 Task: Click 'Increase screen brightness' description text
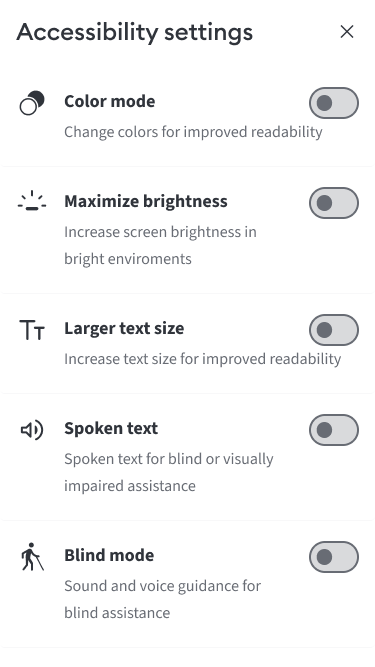coord(160,245)
